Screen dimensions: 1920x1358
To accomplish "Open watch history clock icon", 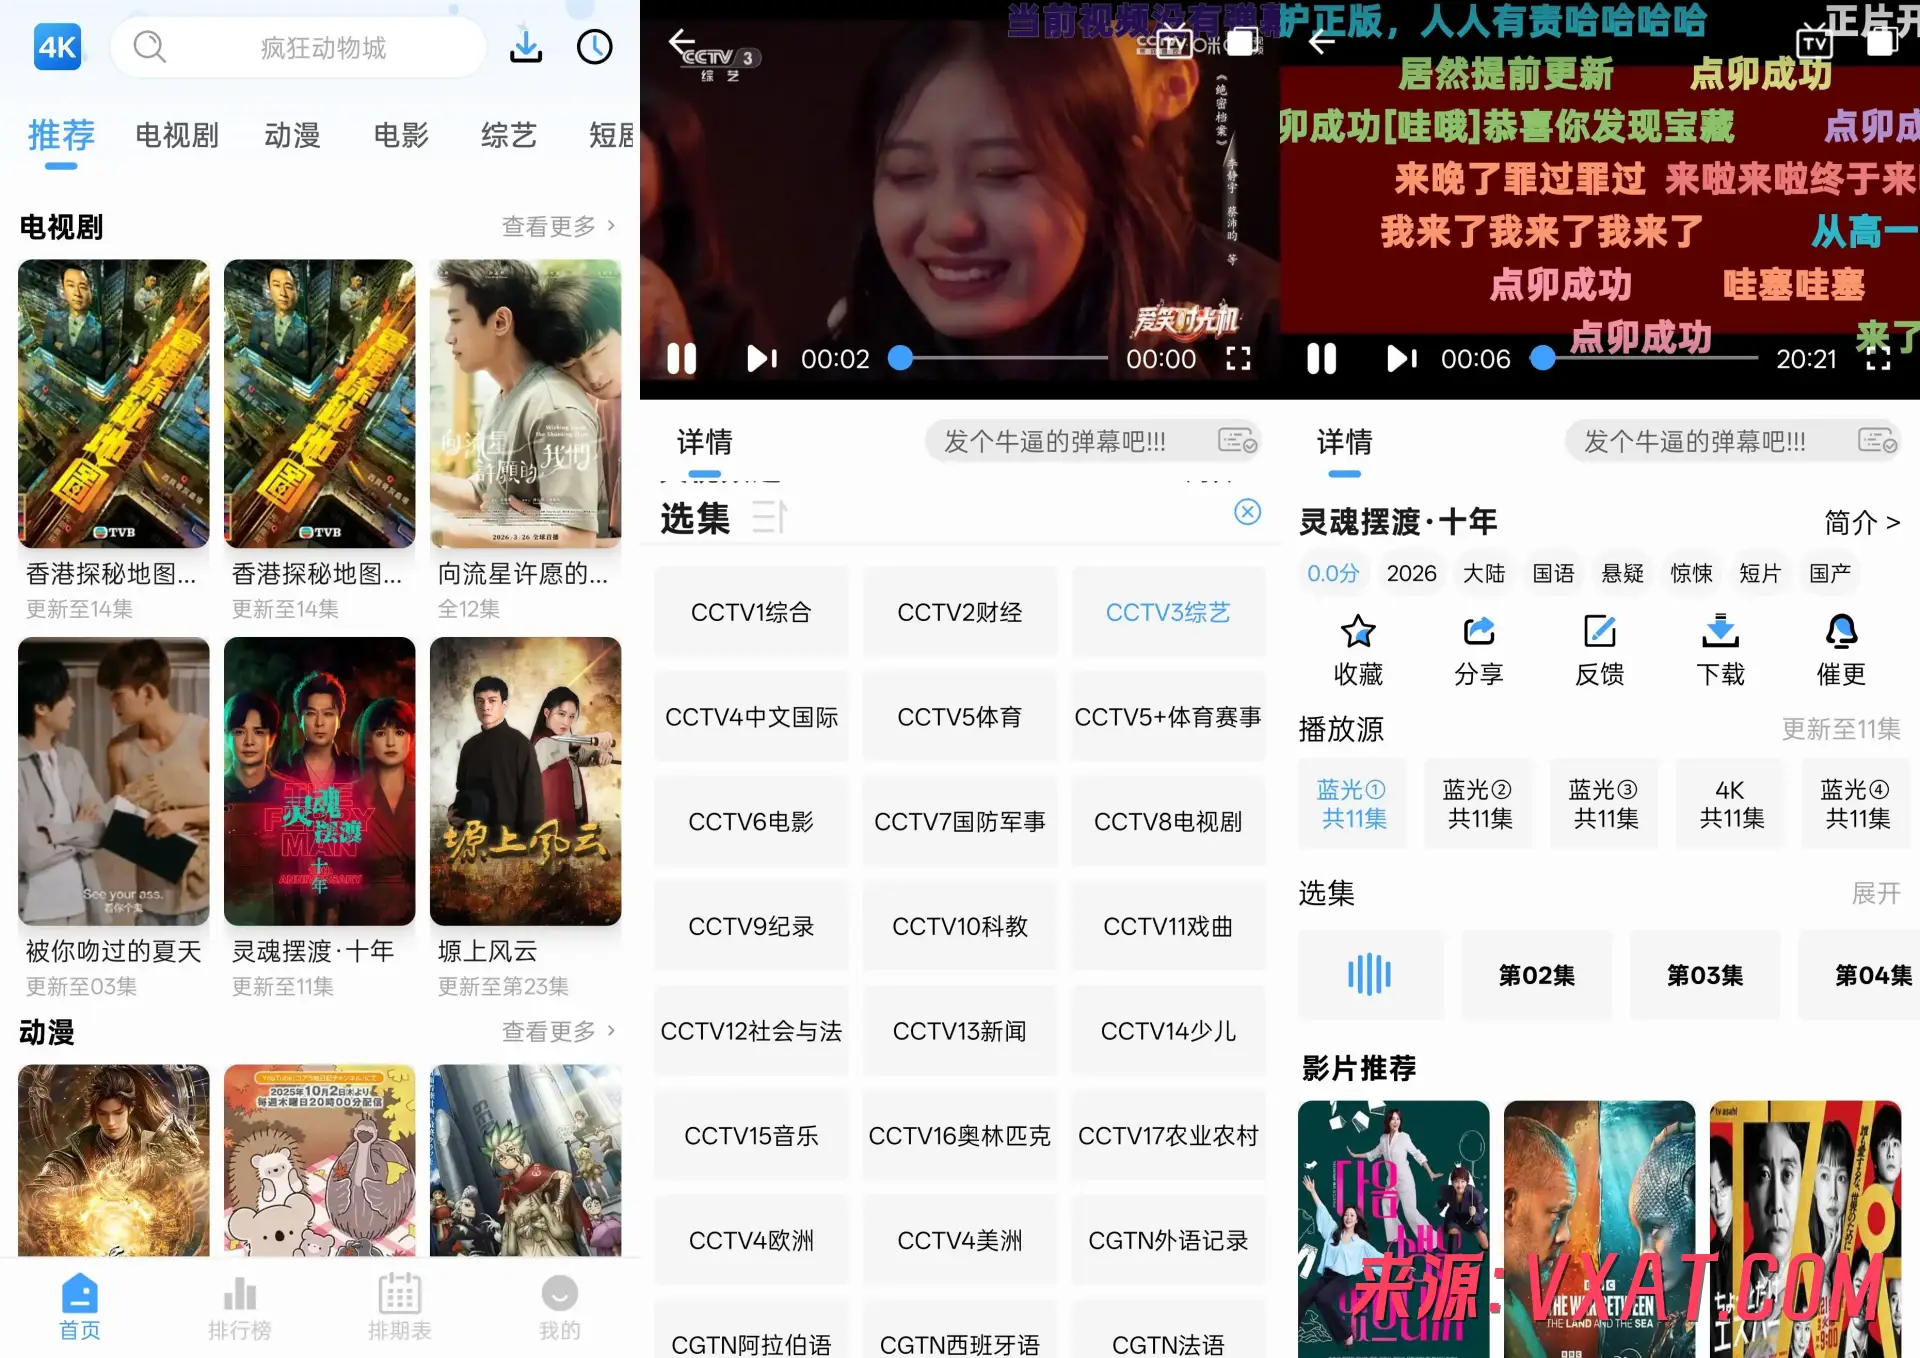I will pos(595,47).
